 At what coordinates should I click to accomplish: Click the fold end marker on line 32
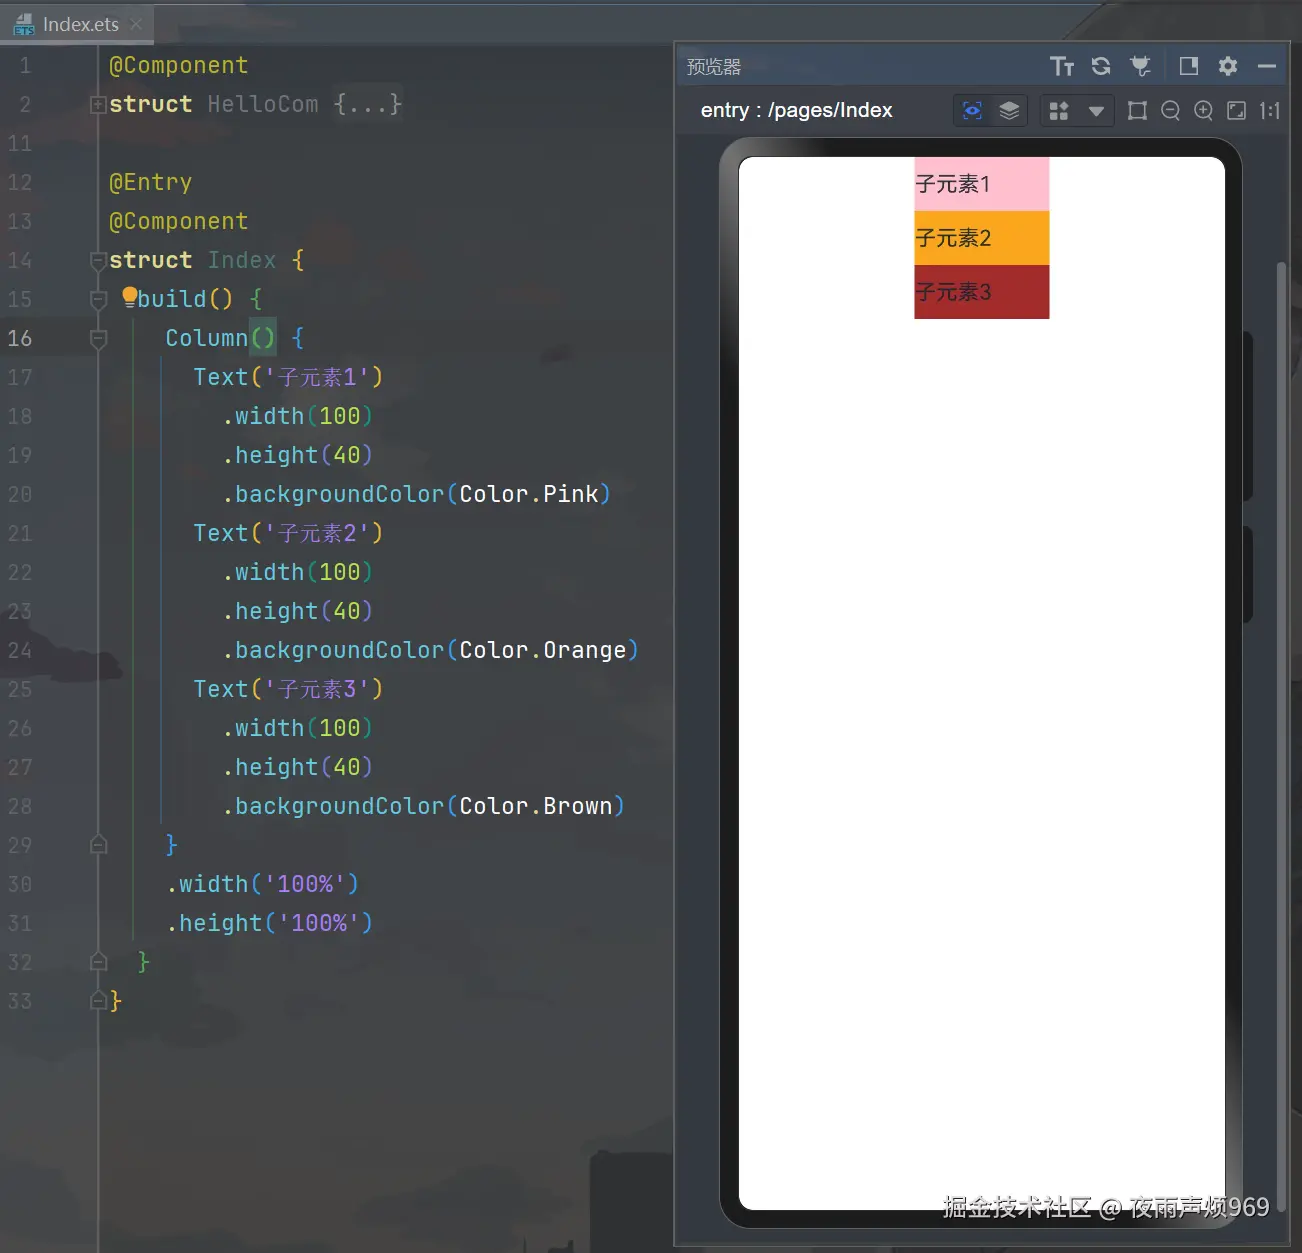point(98,962)
